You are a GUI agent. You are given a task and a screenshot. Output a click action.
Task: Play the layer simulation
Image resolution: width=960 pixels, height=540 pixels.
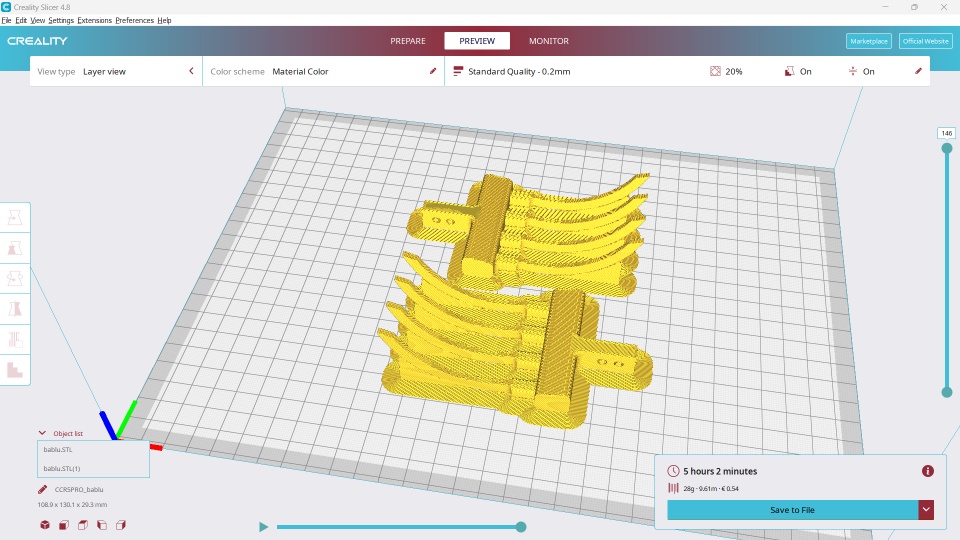(263, 527)
